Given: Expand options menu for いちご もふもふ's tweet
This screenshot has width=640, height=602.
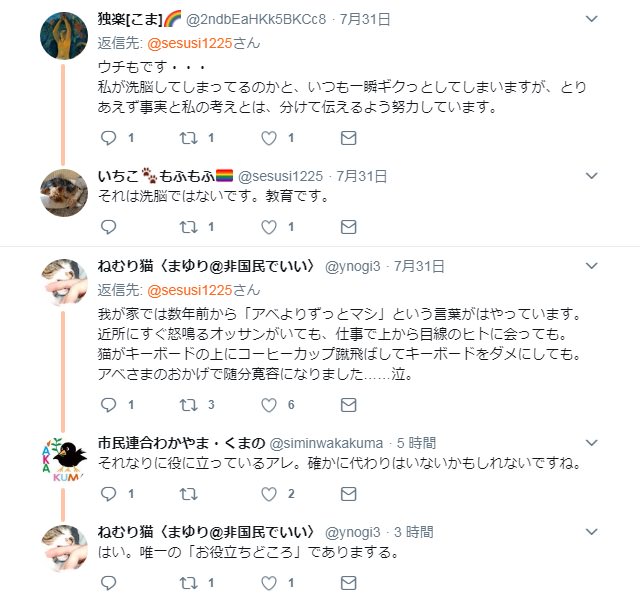Looking at the screenshot, I should [592, 176].
